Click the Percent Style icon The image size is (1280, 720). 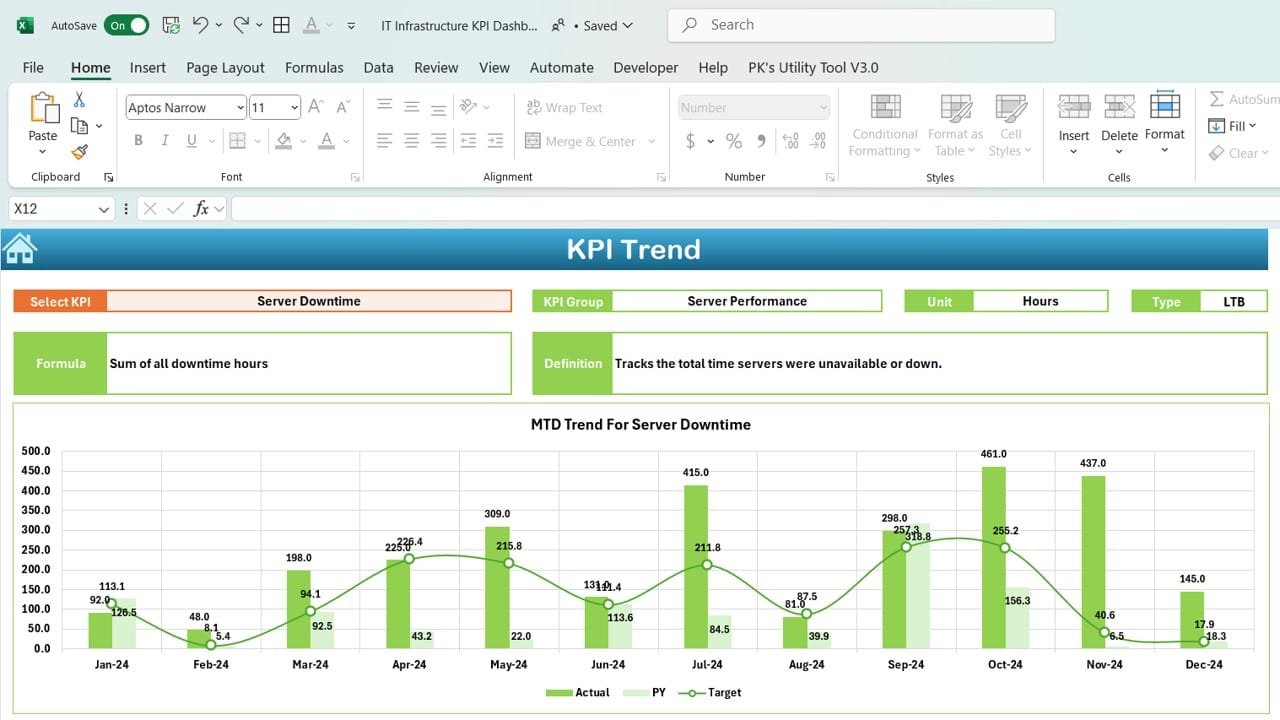(734, 141)
